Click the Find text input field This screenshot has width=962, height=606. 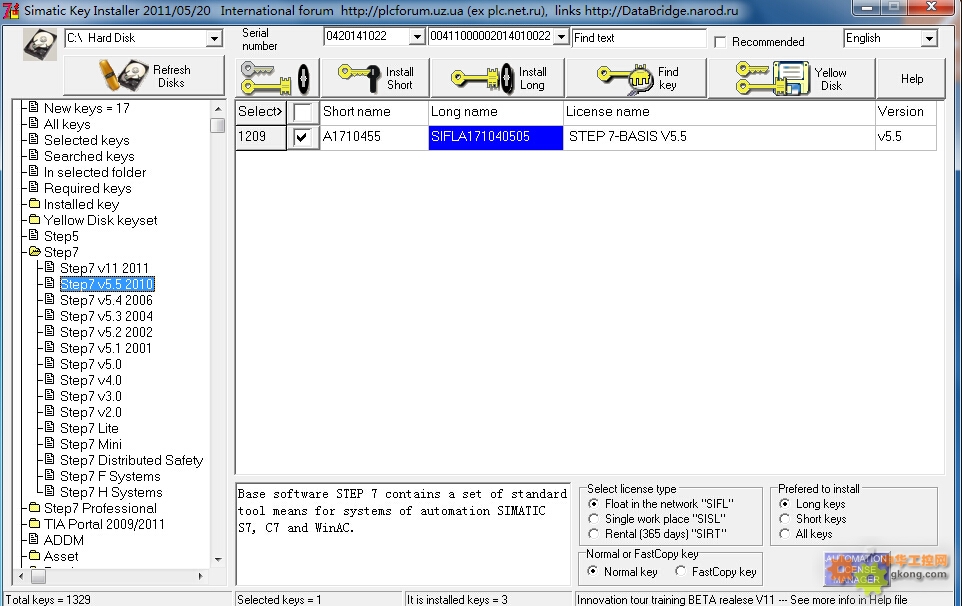point(639,38)
